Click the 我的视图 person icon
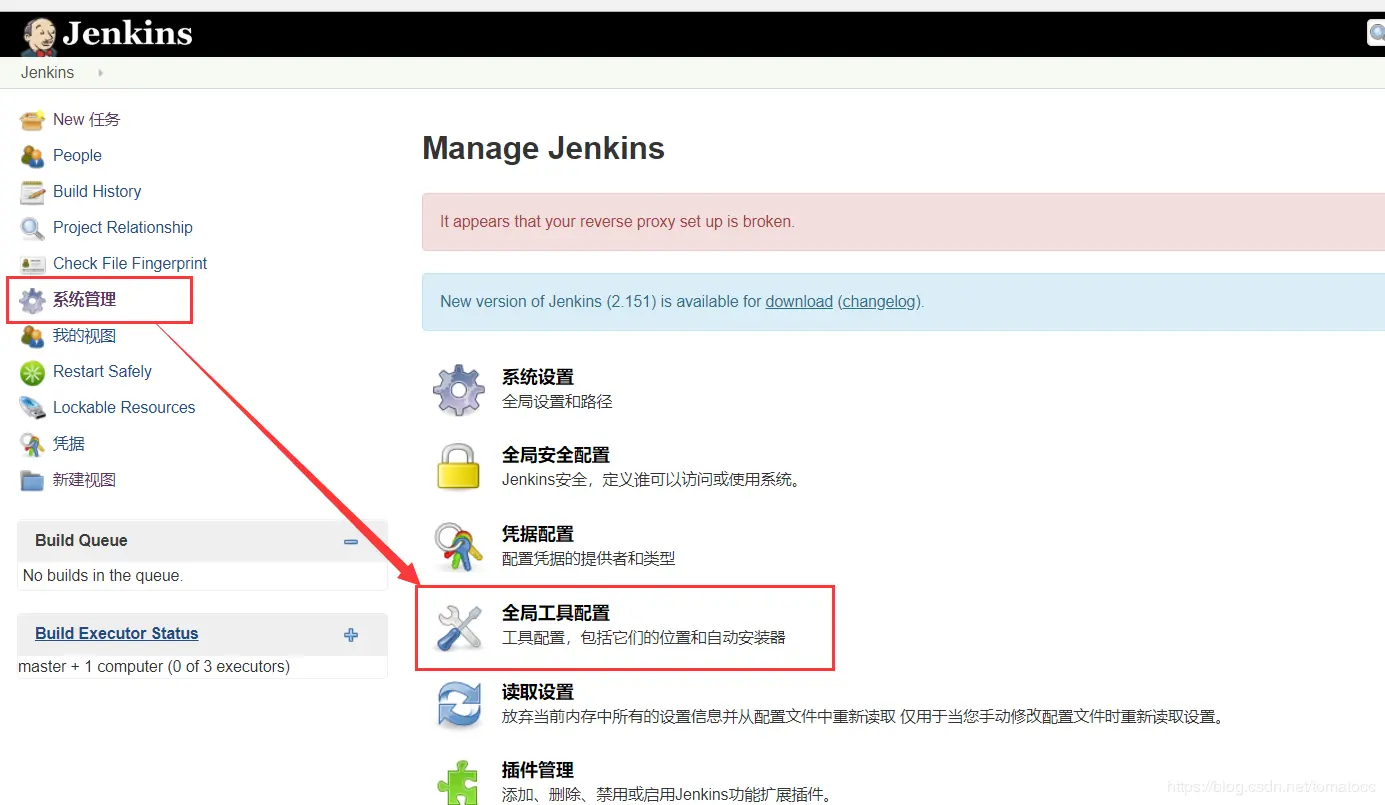1385x805 pixels. [33, 336]
